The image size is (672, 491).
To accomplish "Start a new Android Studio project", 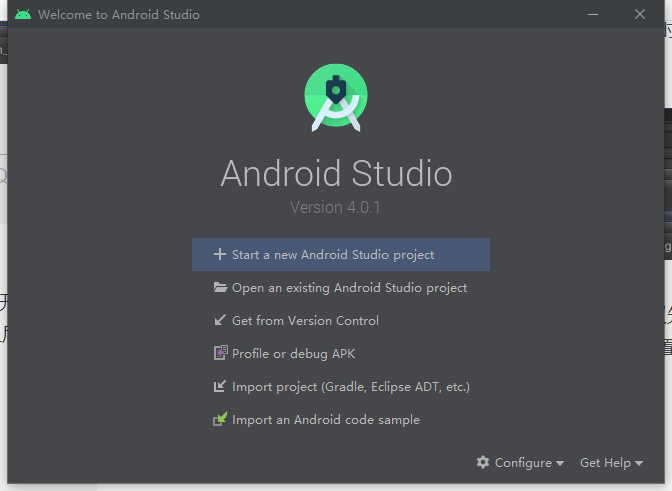I will [341, 254].
